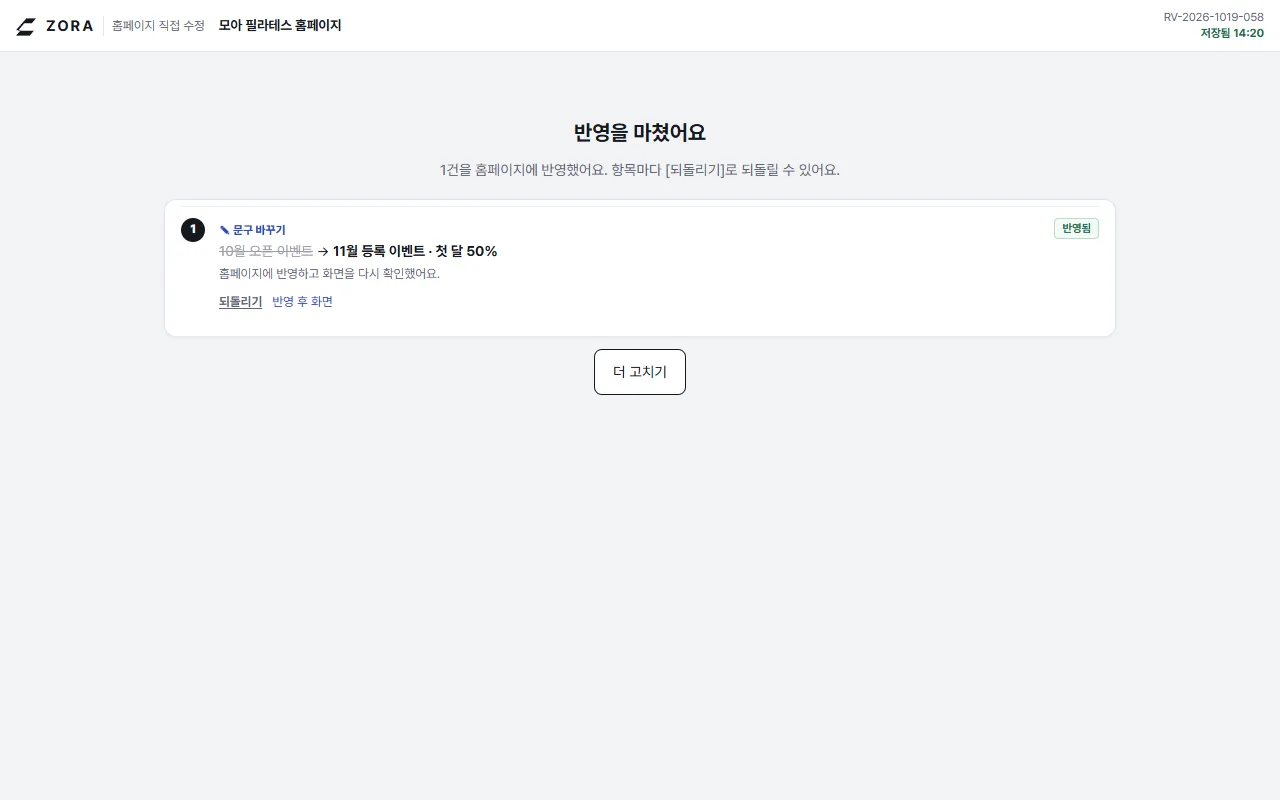The height and width of the screenshot is (800, 1280).
Task: Click the note 홈페이지에 반영하고 화면을 다시 확인했어요
Action: (x=329, y=273)
